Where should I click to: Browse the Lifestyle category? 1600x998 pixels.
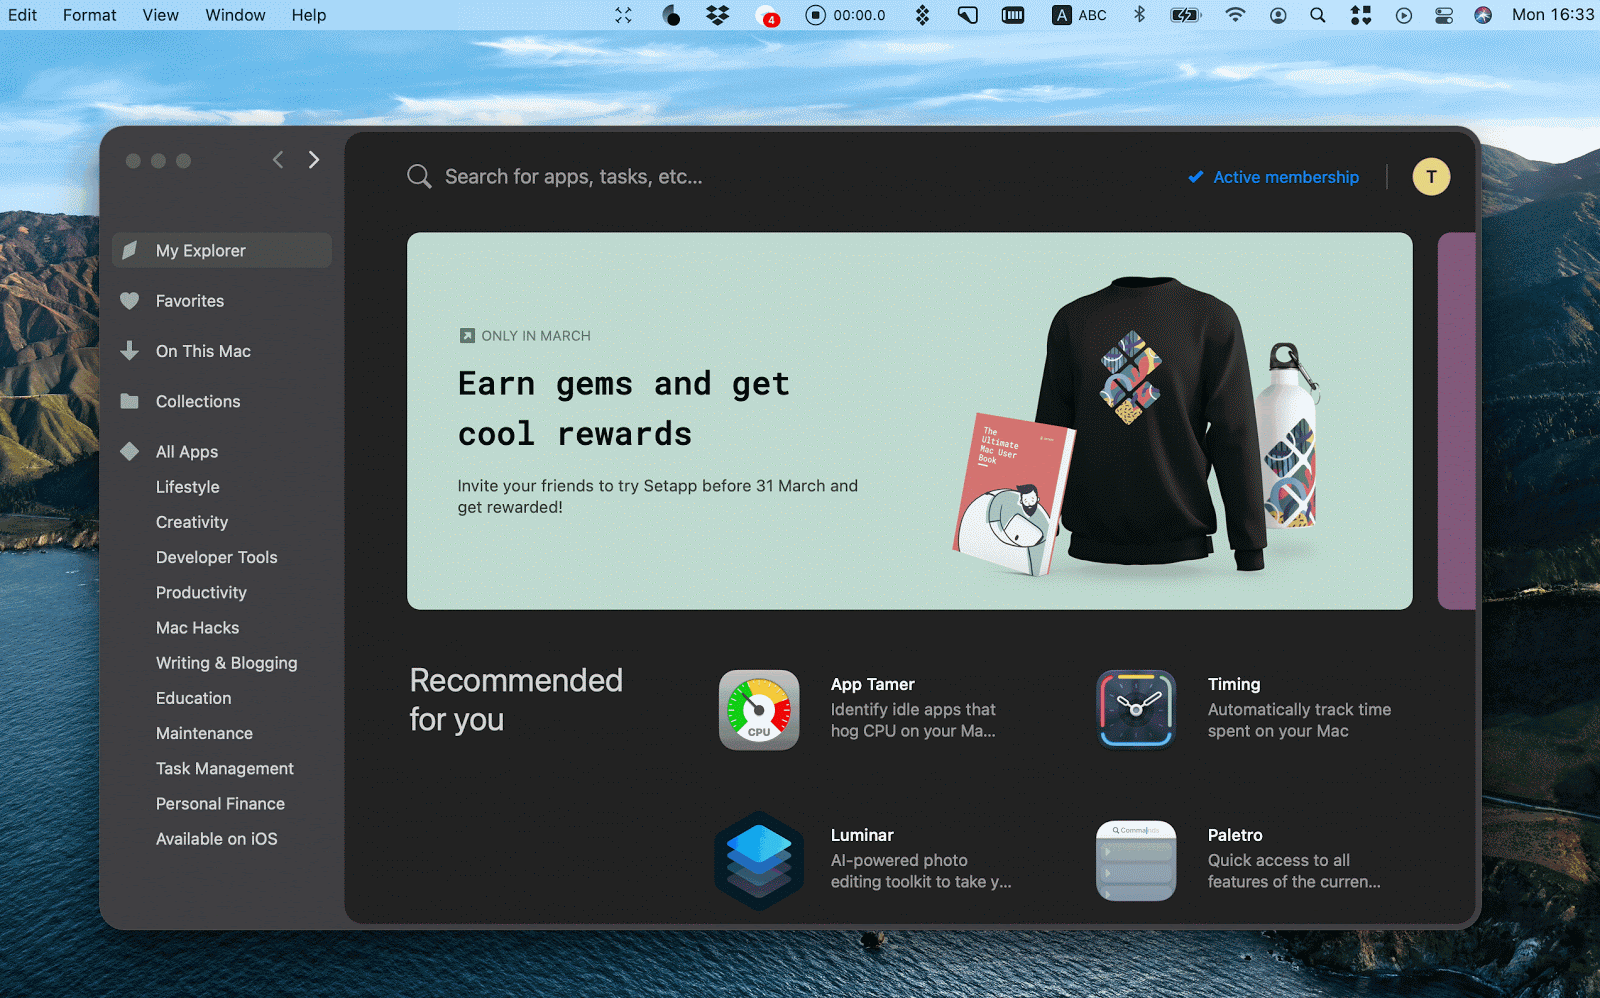pyautogui.click(x=188, y=487)
